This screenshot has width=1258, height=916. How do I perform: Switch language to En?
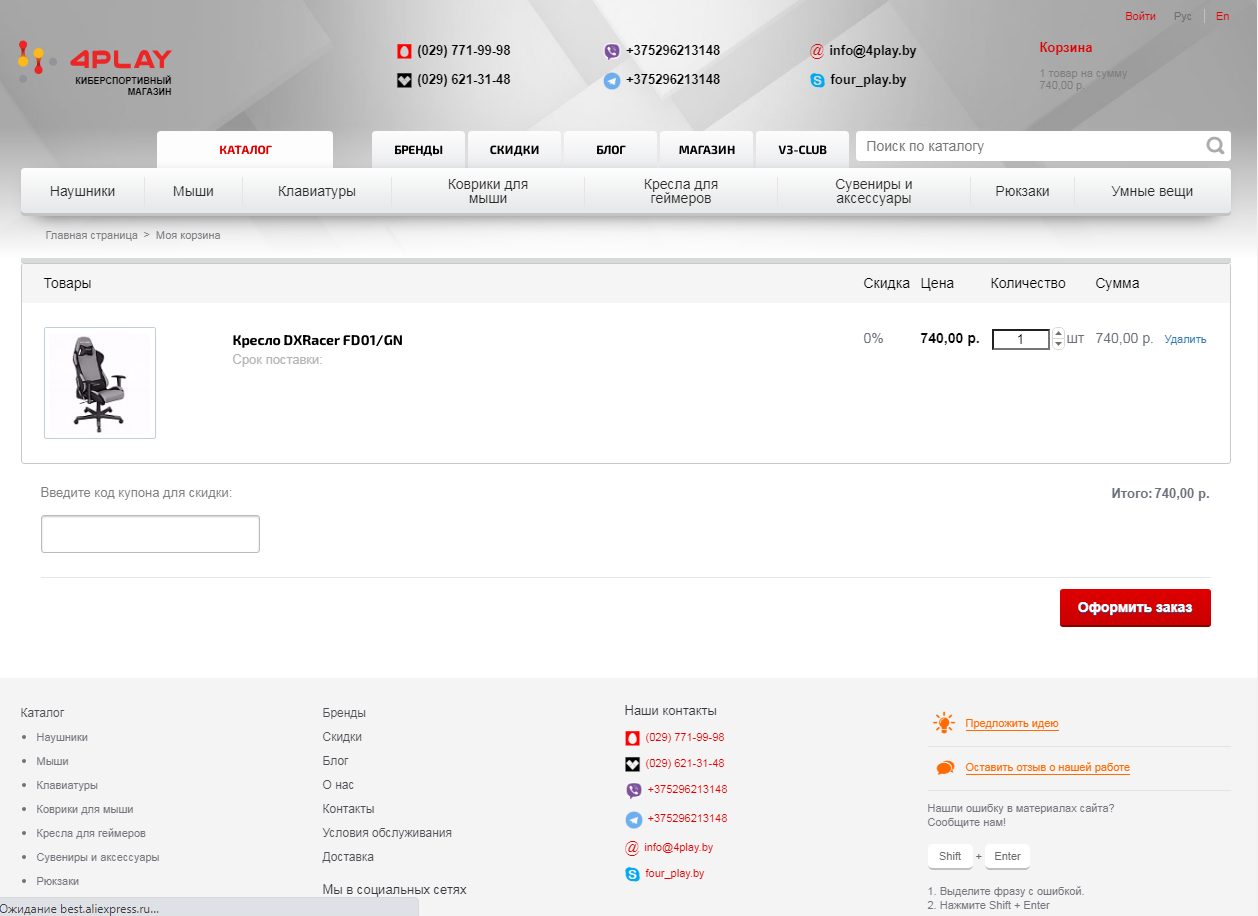[x=1223, y=16]
